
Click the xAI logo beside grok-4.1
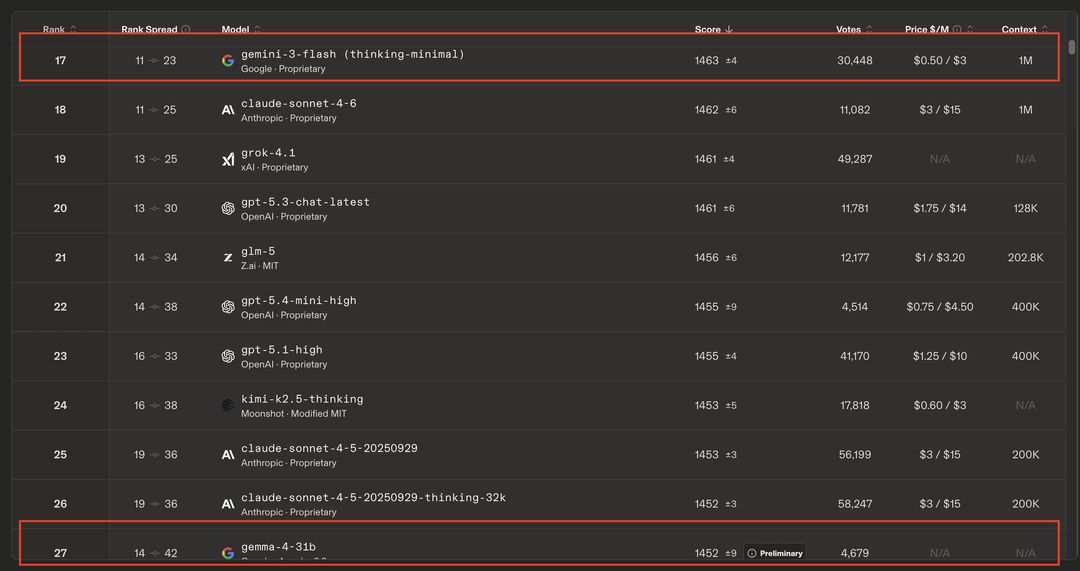228,160
